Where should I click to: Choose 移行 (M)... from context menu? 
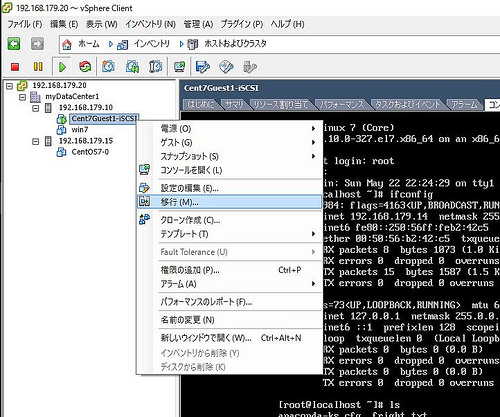pyautogui.click(x=229, y=202)
